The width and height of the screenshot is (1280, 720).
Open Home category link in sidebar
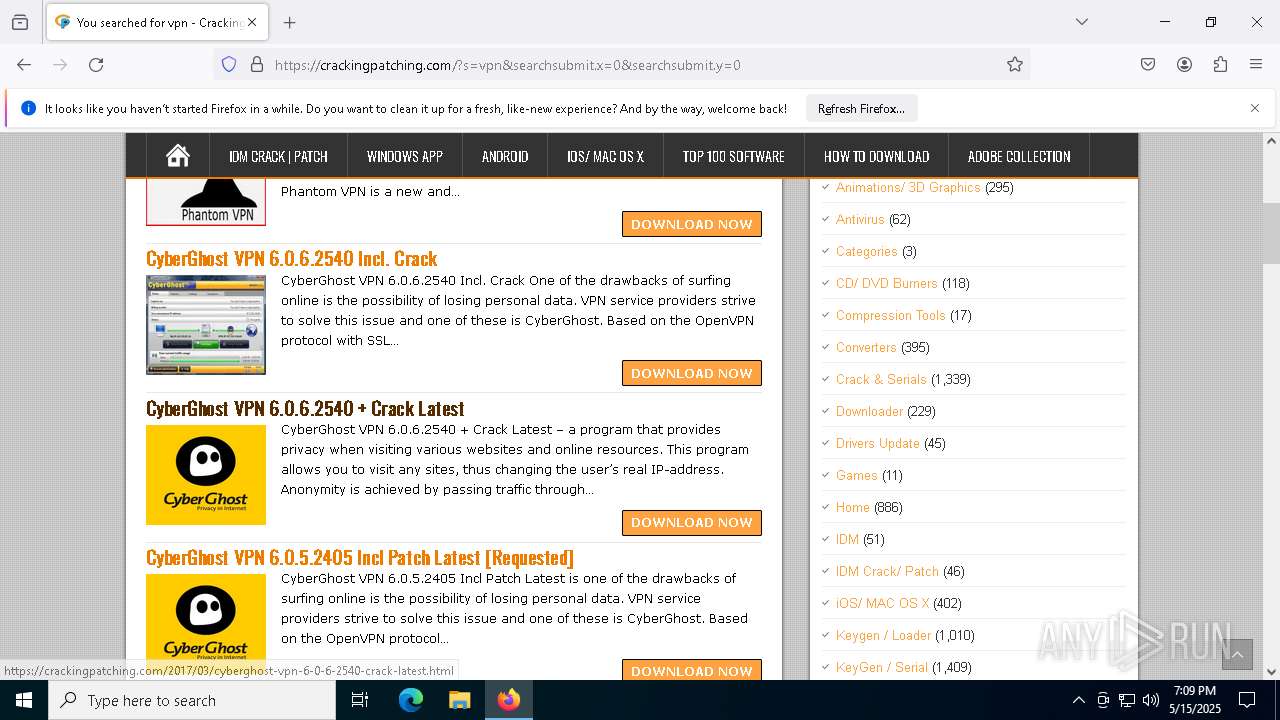pyautogui.click(x=853, y=507)
